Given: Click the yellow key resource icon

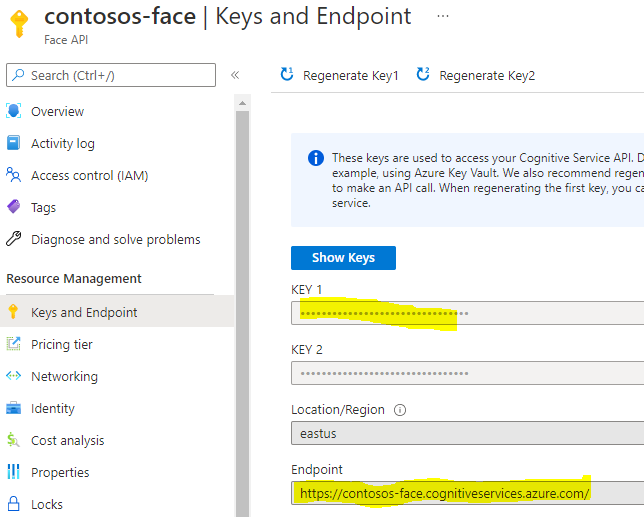Looking at the screenshot, I should [19, 23].
